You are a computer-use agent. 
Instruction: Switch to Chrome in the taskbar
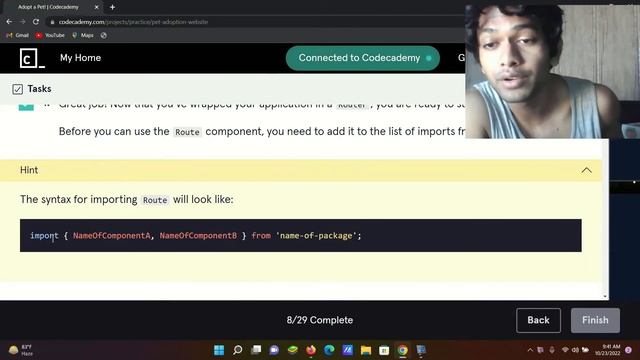tap(402, 350)
